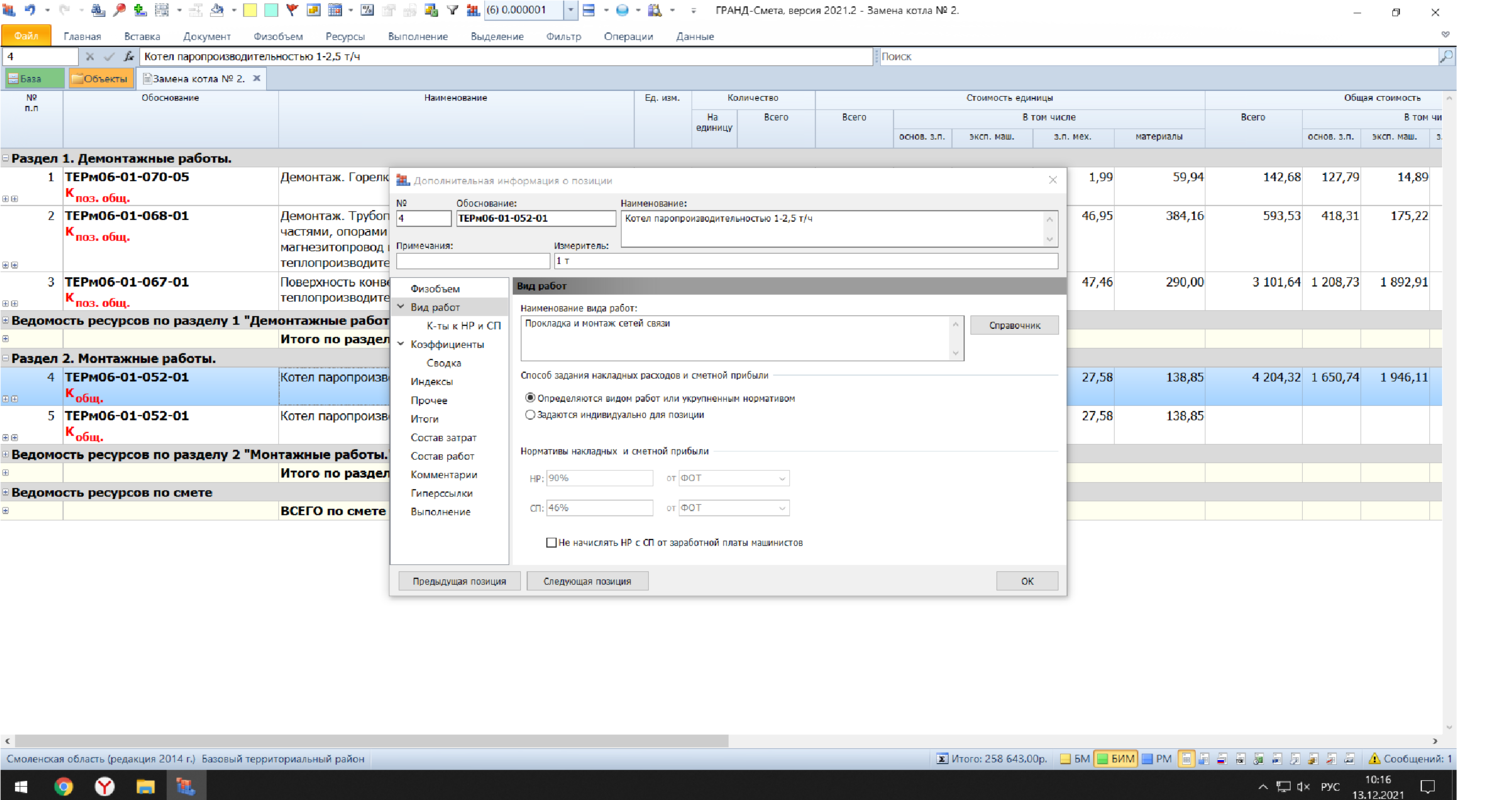Click the magnifier icon in search box

1446,57
